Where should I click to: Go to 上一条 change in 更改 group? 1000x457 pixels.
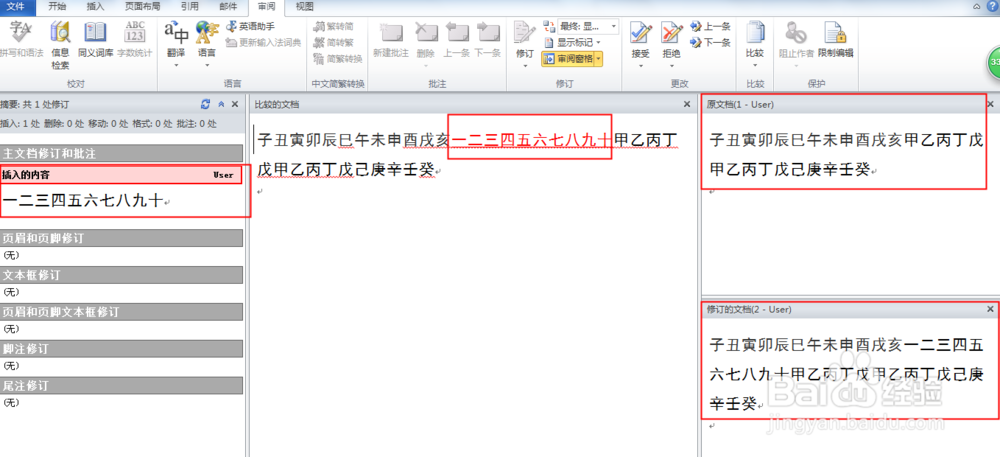tap(710, 27)
